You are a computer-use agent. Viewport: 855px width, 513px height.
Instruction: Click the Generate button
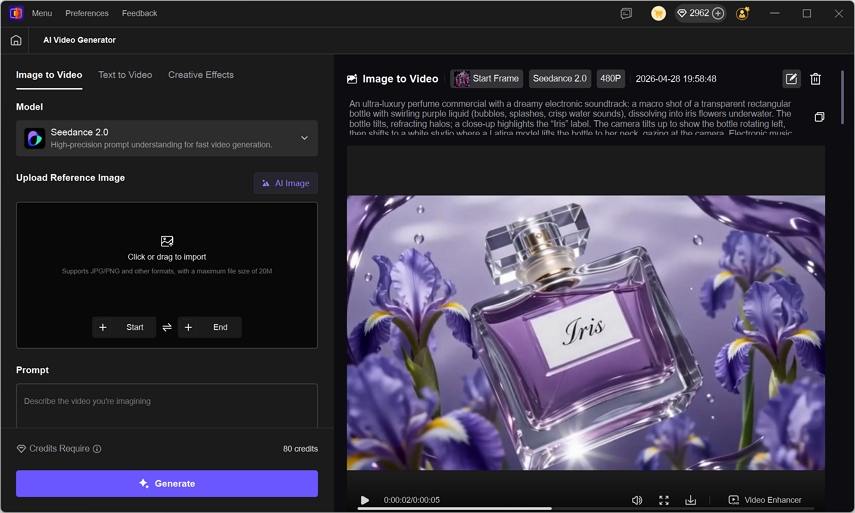pos(167,484)
